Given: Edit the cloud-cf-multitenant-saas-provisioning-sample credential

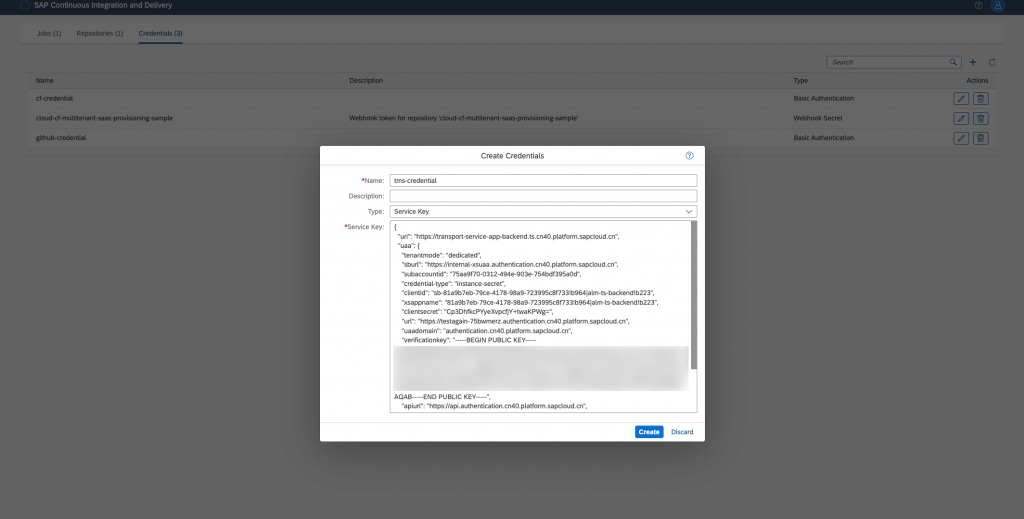Looking at the screenshot, I should [961, 118].
